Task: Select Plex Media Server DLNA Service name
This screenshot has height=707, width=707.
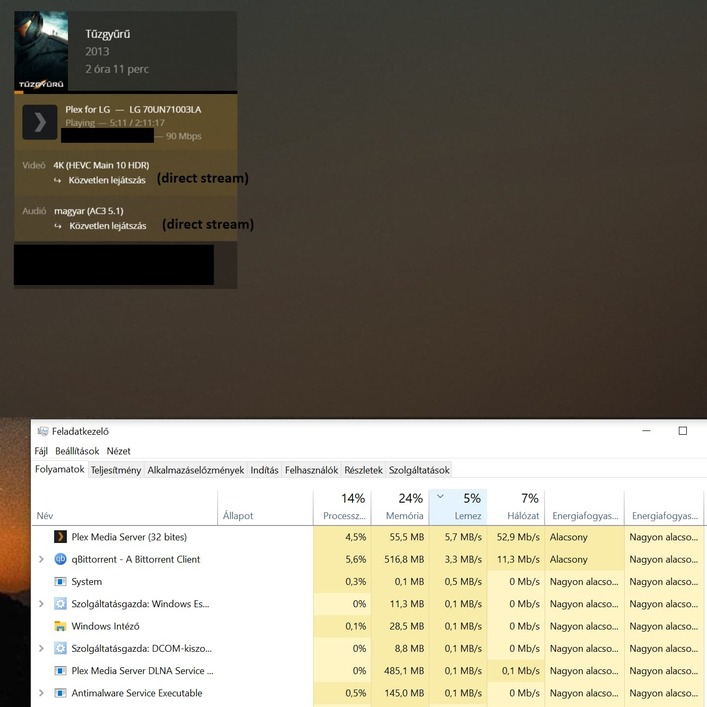Action: tap(142, 670)
